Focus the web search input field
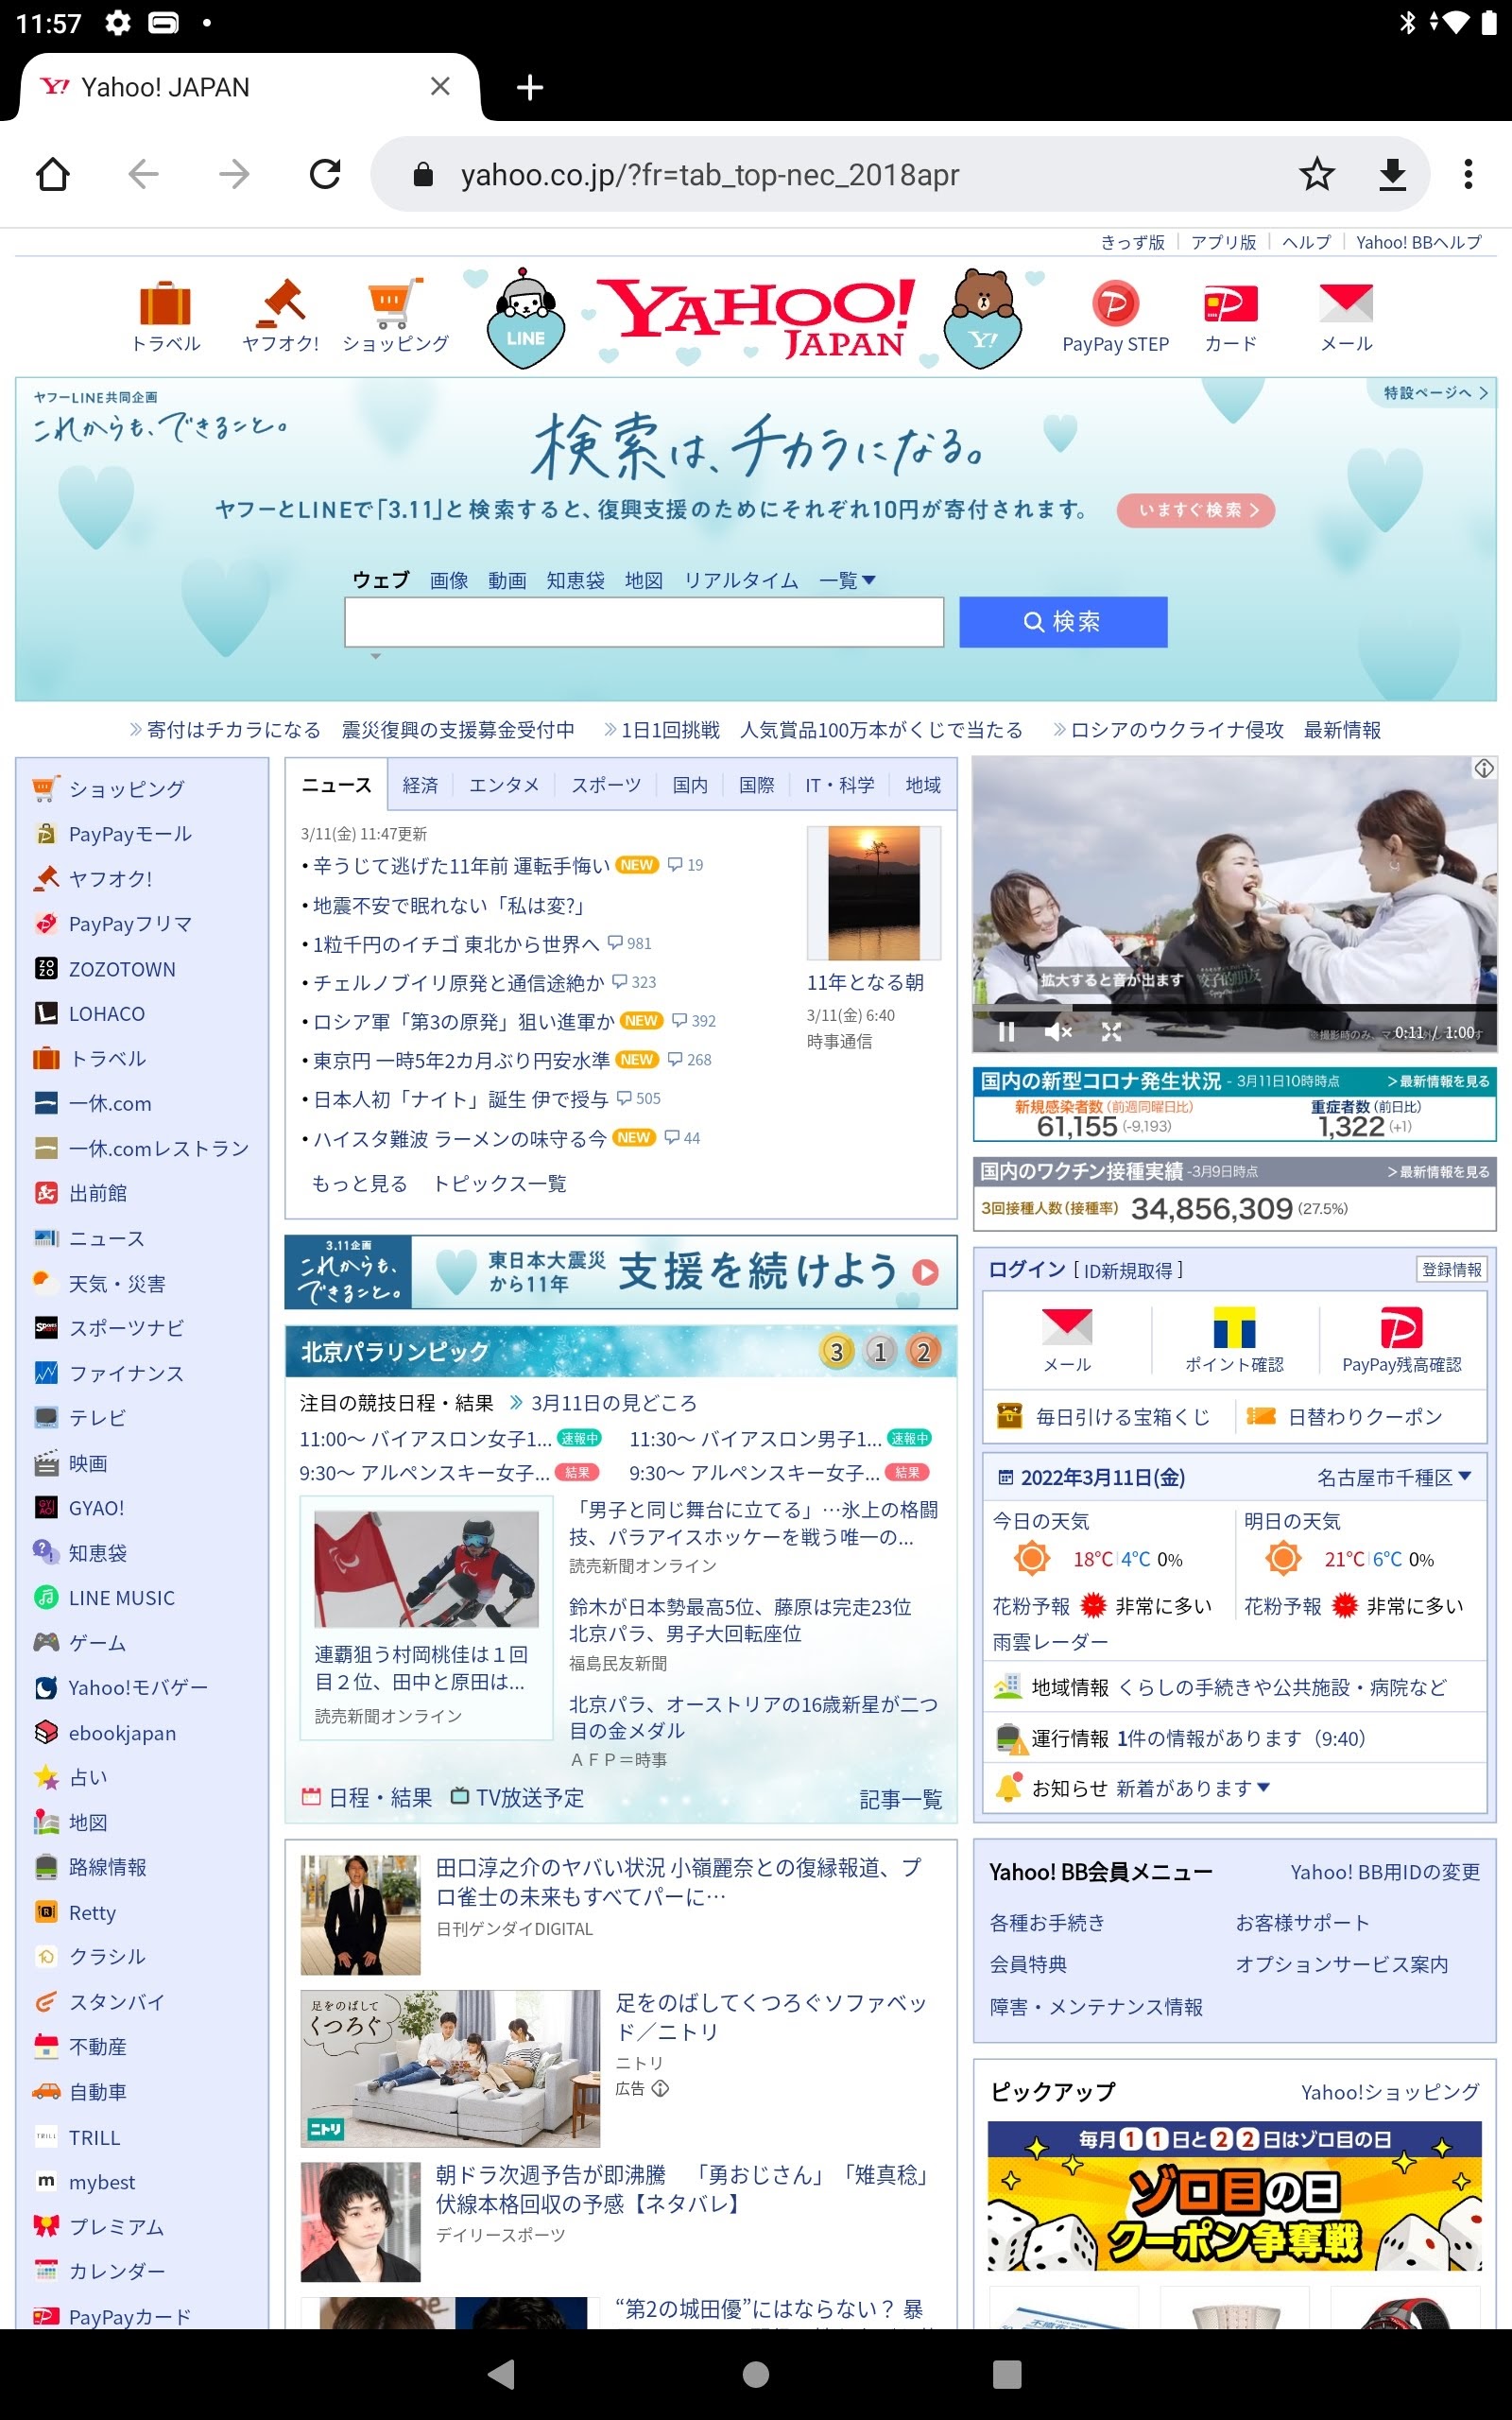 tap(644, 622)
